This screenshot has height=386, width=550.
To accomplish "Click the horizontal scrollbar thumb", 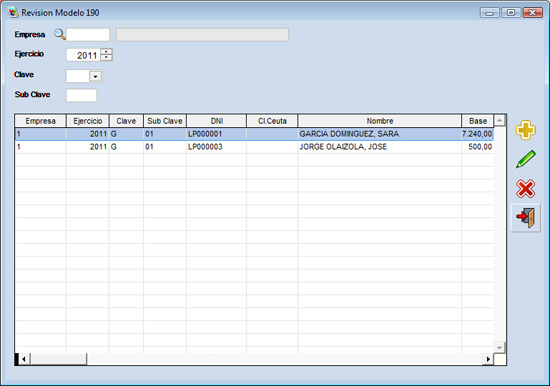I will click(58, 359).
